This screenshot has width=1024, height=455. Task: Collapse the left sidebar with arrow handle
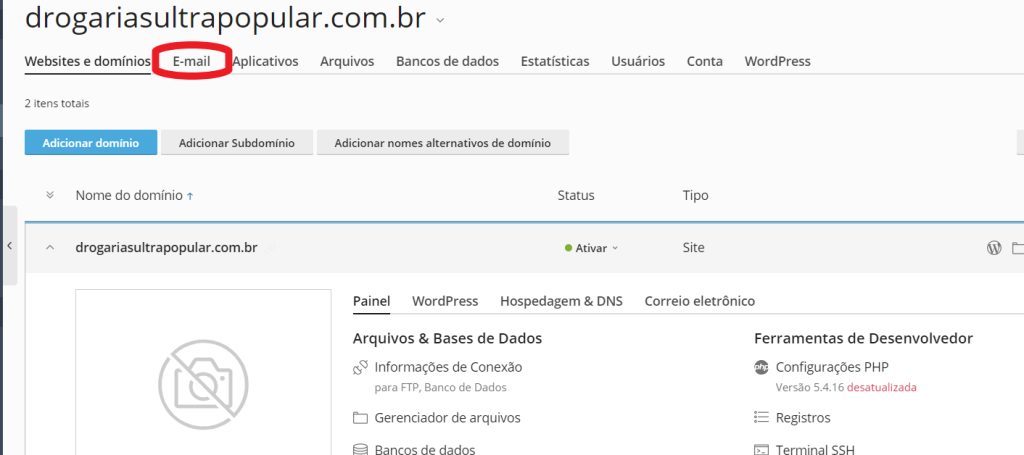pos(8,246)
